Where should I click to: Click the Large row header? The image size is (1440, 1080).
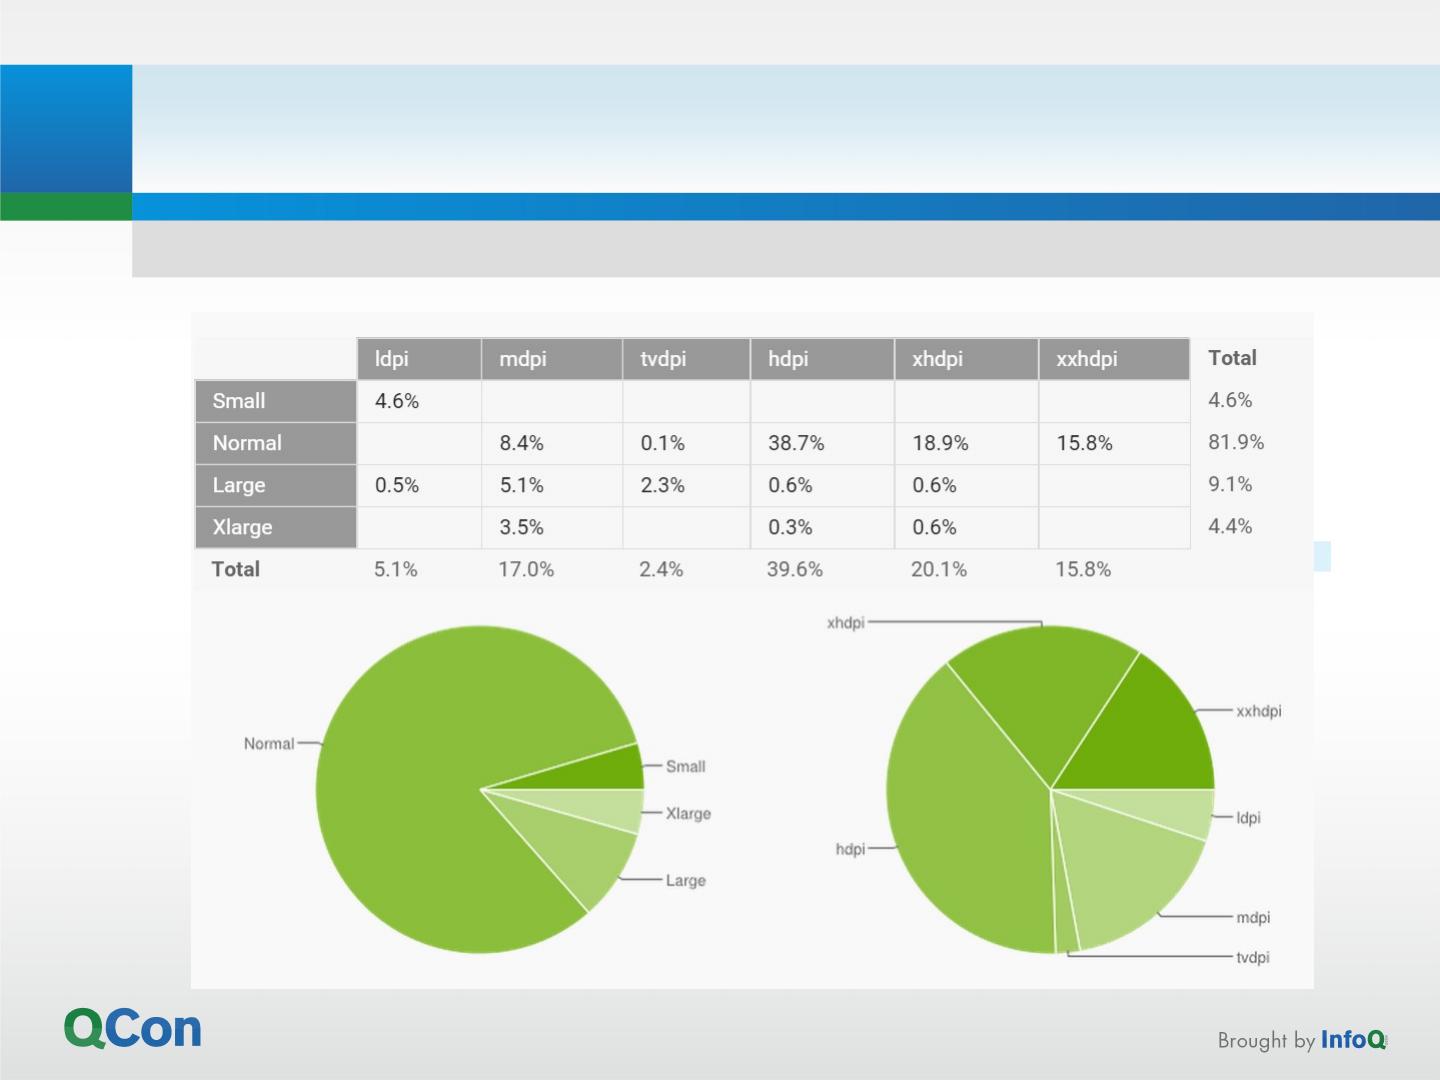[x=276, y=485]
